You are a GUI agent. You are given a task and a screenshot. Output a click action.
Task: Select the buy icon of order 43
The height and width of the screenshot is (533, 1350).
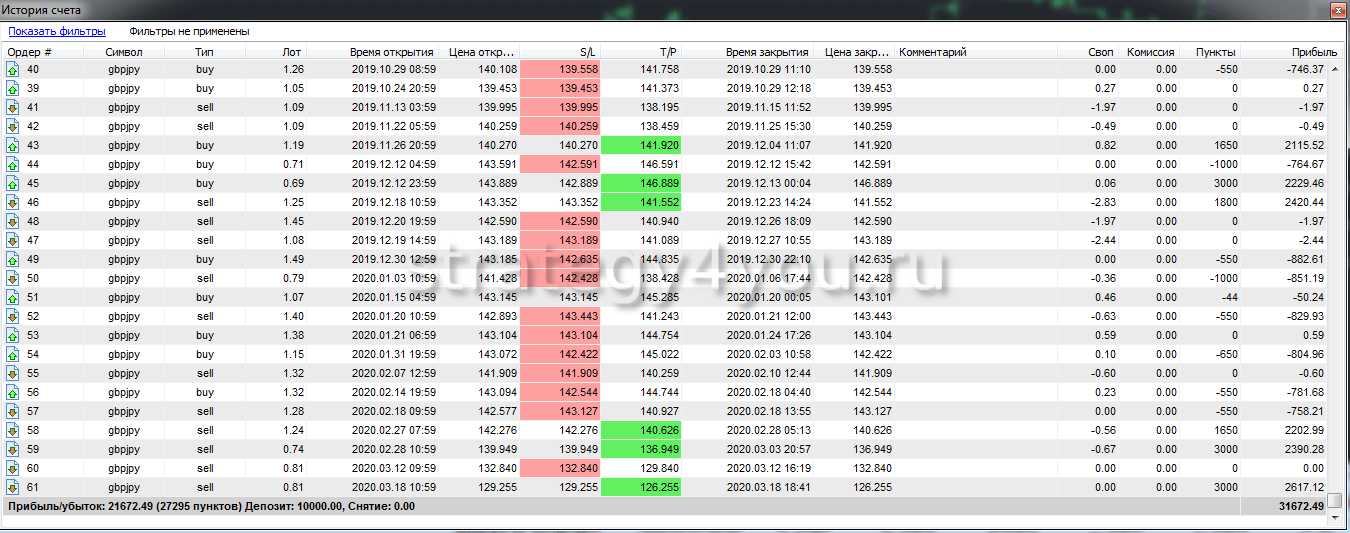point(13,146)
